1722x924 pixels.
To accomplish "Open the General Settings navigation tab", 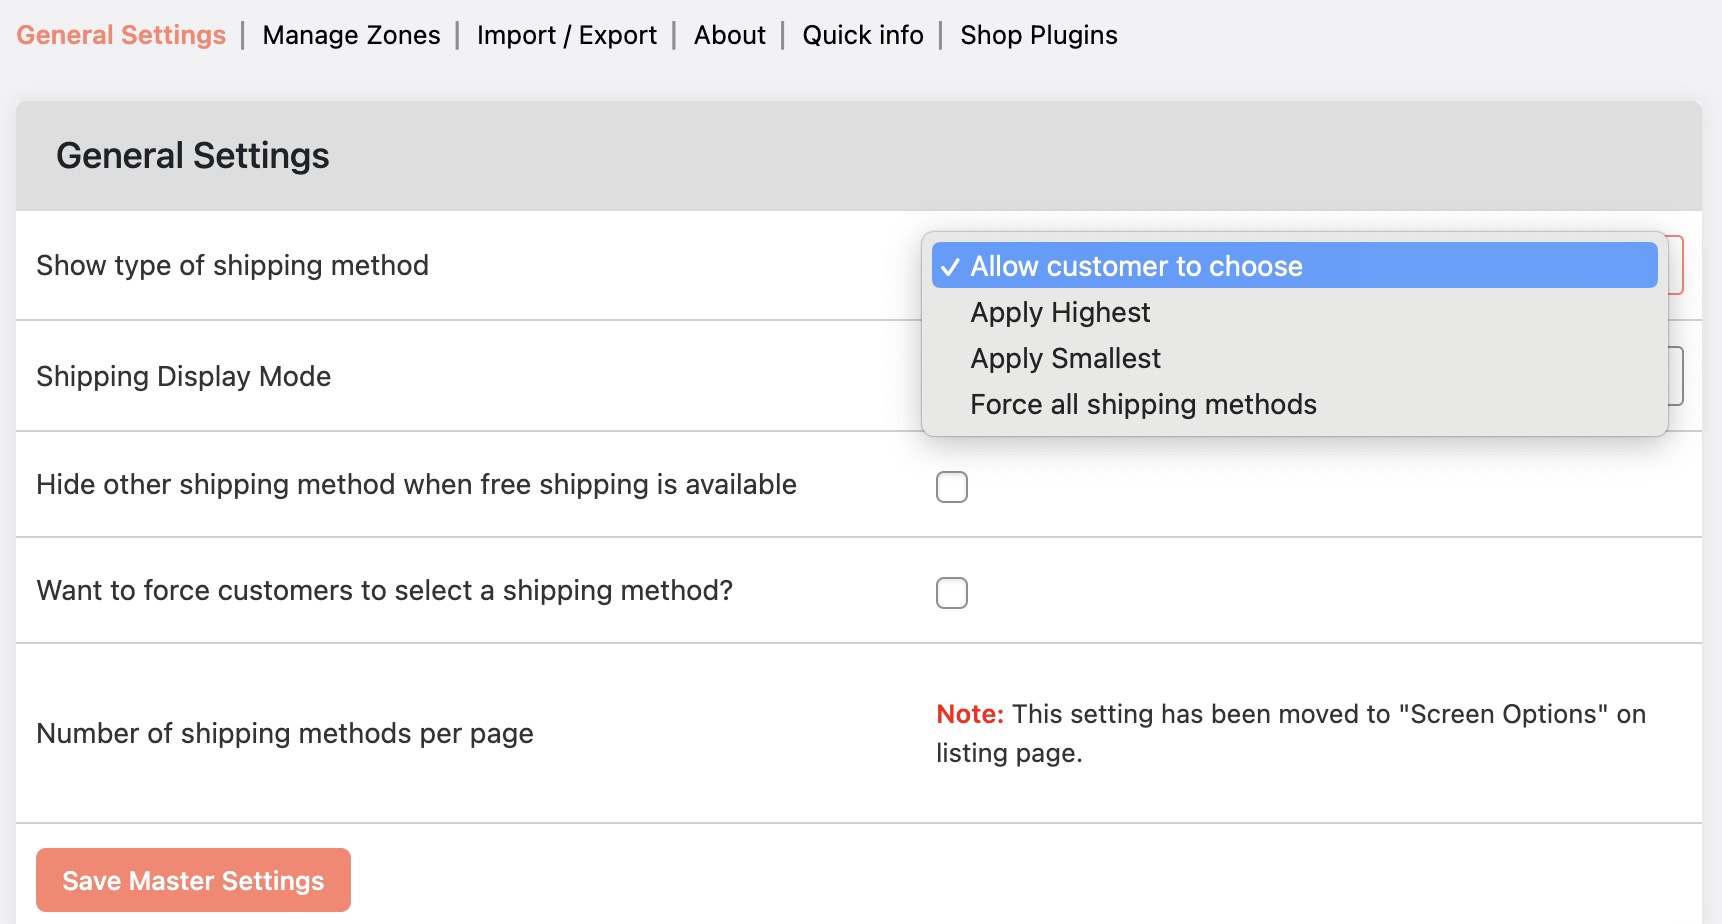I will coord(121,35).
